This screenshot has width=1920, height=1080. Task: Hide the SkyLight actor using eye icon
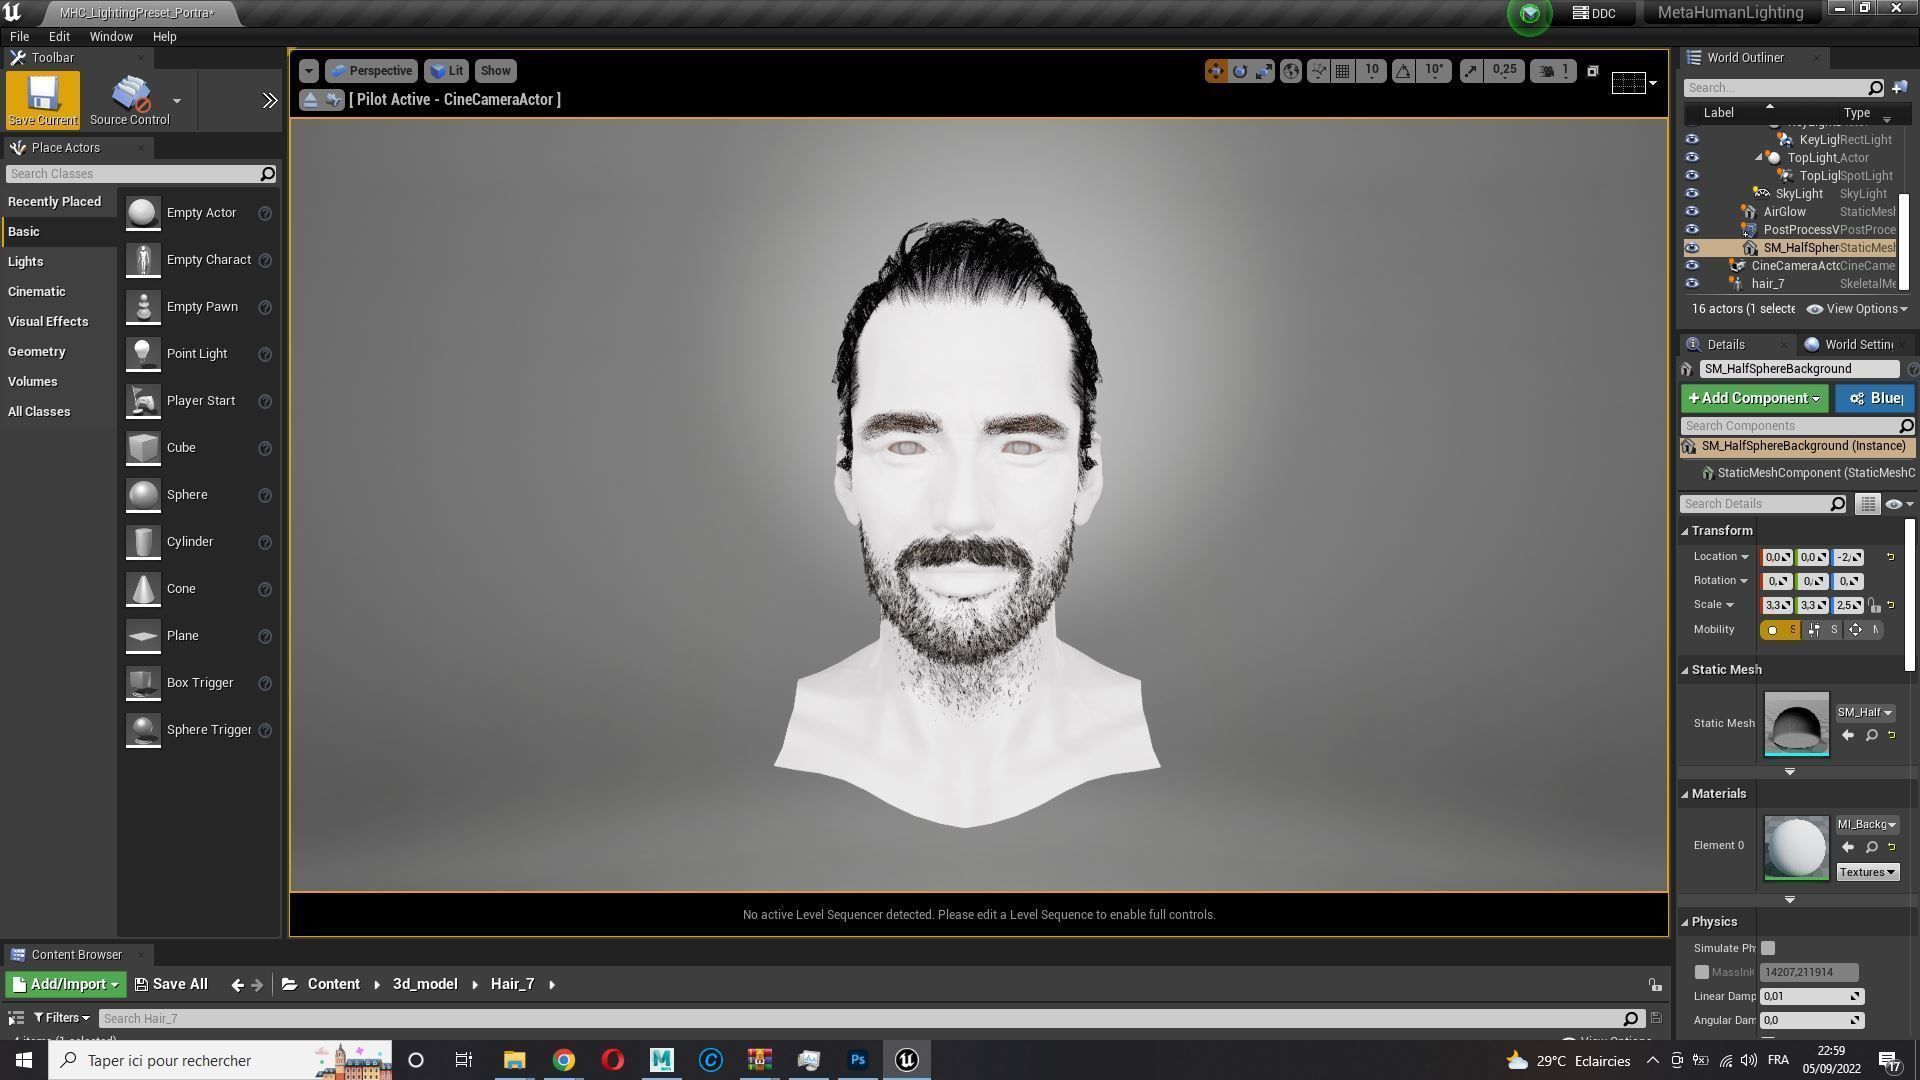tap(1691, 194)
